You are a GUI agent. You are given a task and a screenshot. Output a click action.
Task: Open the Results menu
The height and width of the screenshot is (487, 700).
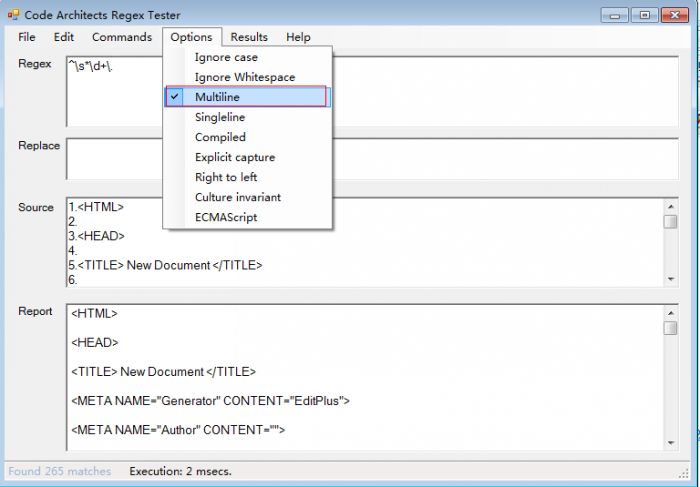pos(249,37)
